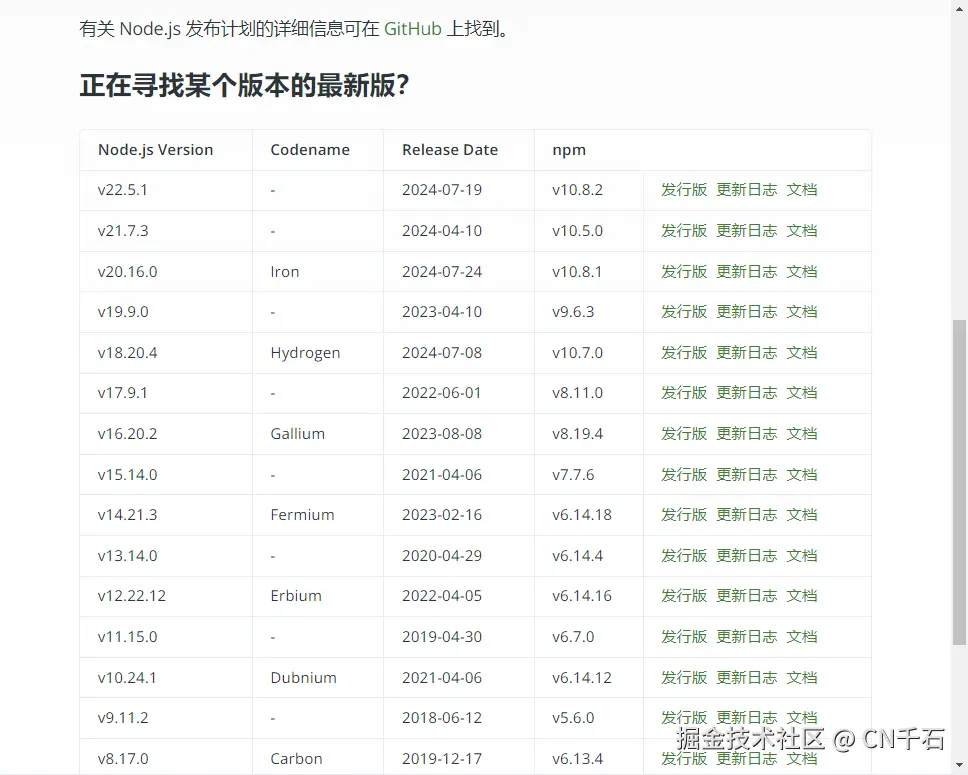This screenshot has height=775, width=968.
Task: Open 文档 link for v21.7.3
Action: (801, 230)
